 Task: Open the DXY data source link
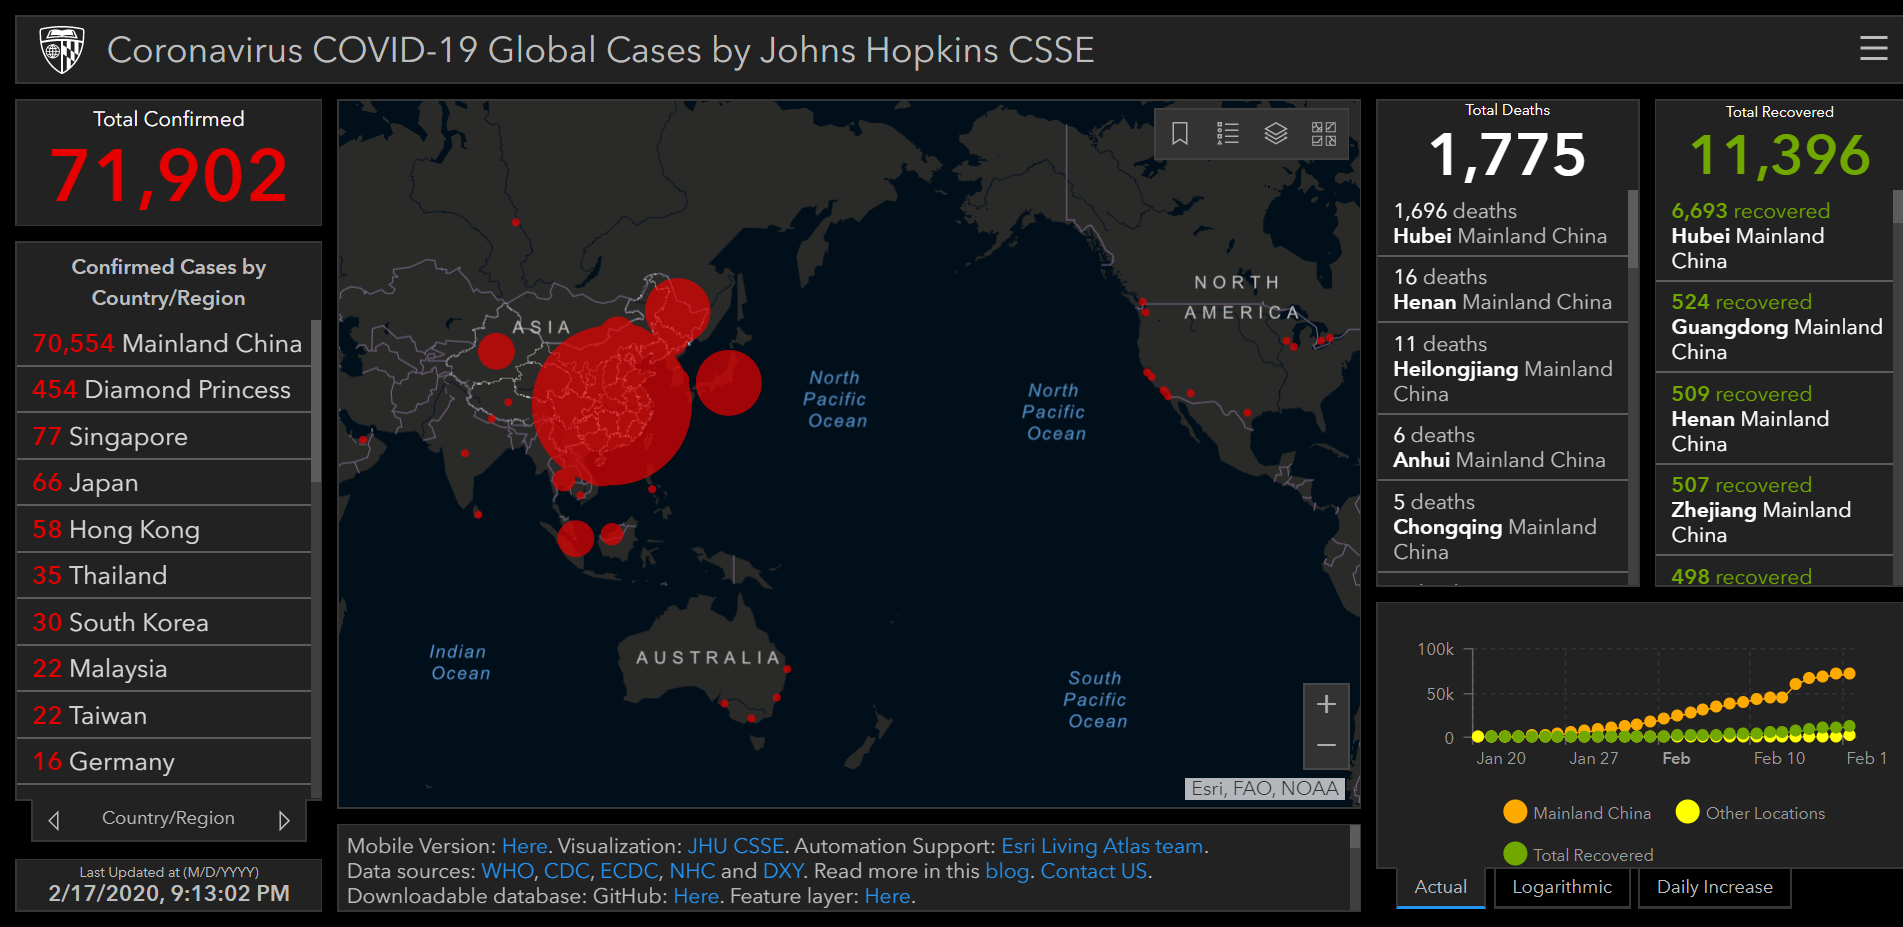783,871
